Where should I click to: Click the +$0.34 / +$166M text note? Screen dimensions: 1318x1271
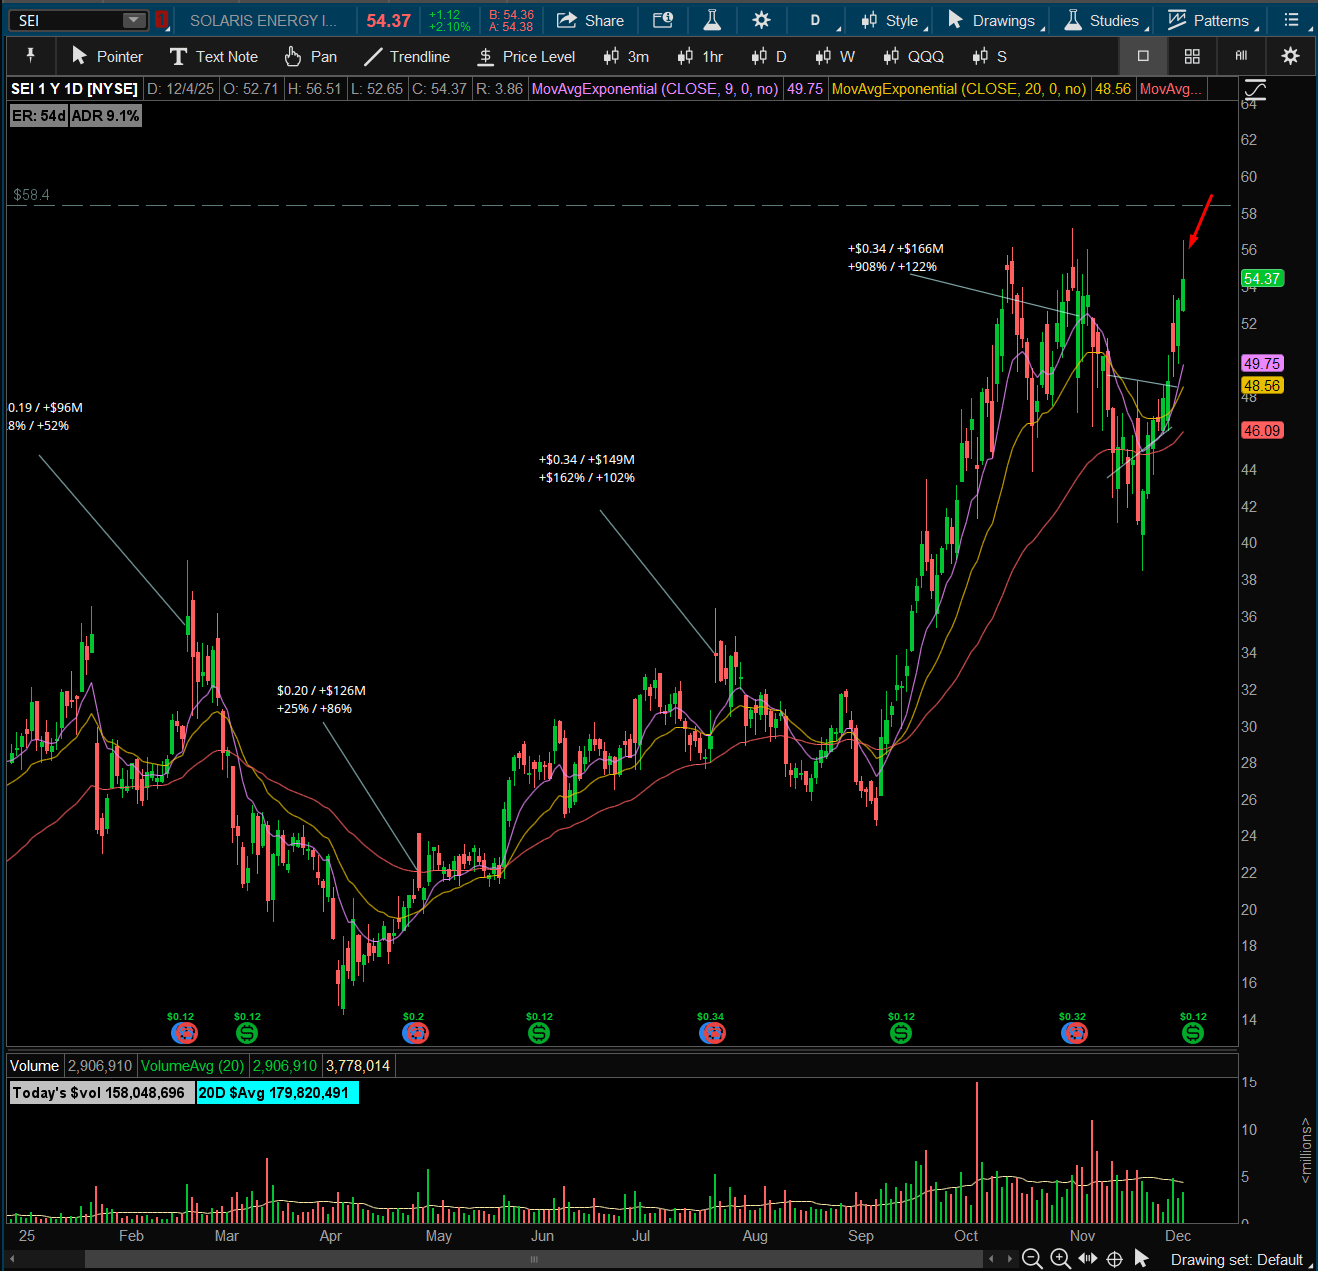point(895,258)
